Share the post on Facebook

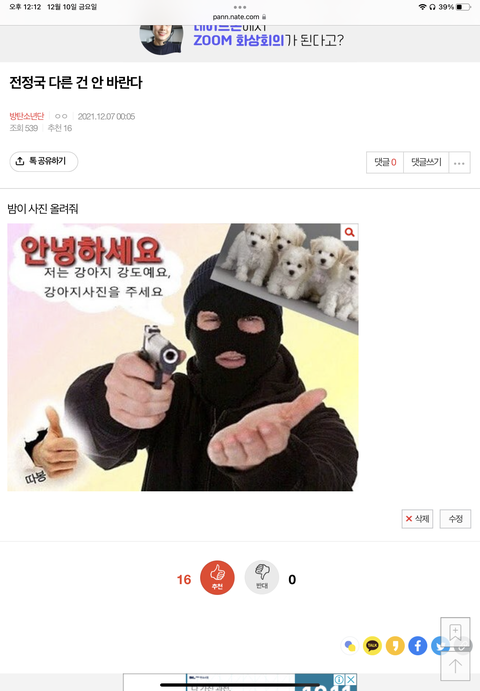(x=418, y=646)
